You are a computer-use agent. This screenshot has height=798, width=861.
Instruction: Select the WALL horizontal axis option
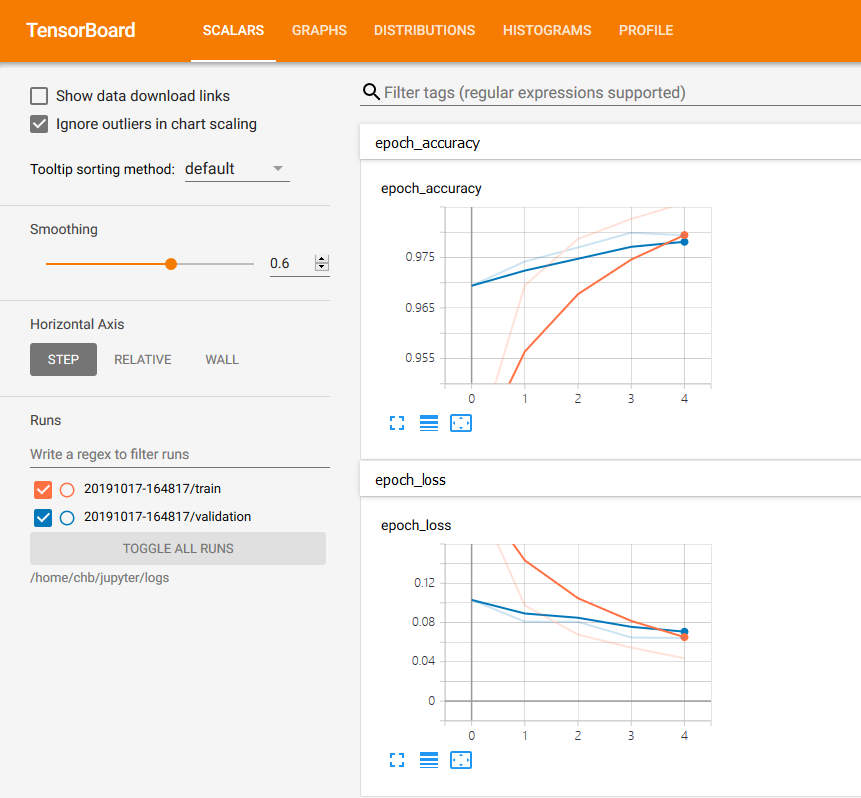coord(221,359)
